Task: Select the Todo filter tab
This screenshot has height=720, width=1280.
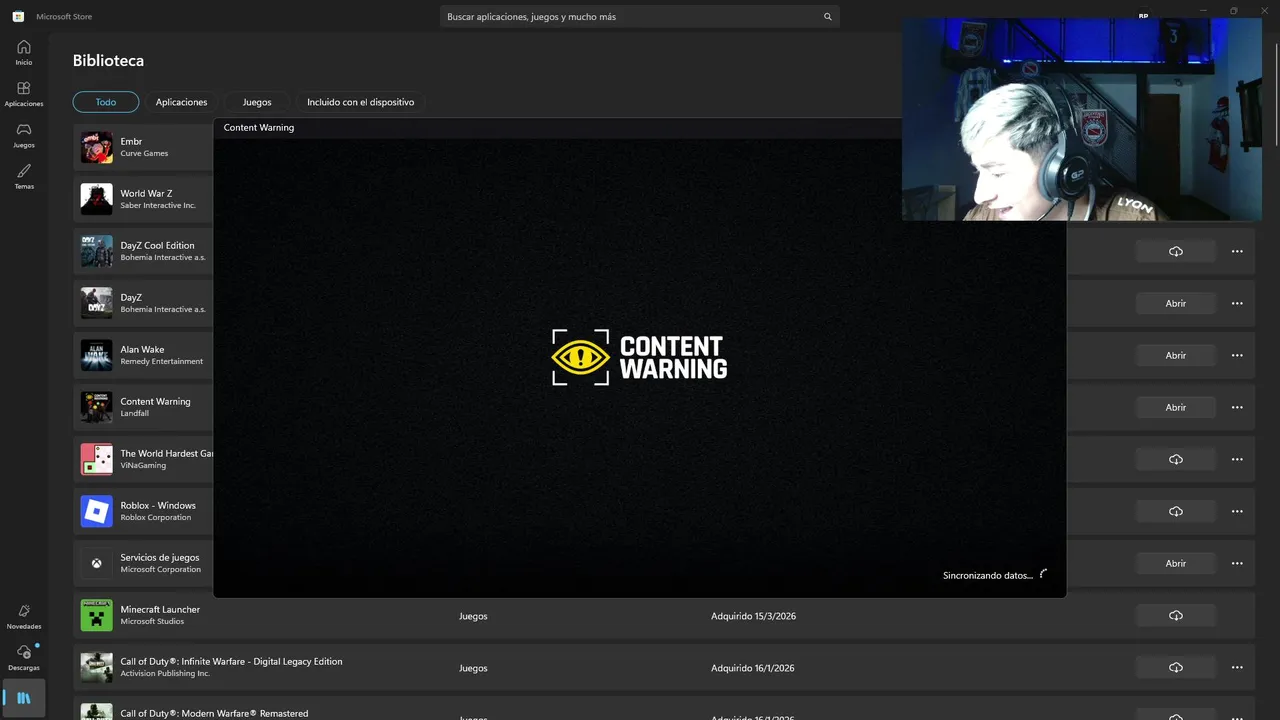Action: (106, 102)
